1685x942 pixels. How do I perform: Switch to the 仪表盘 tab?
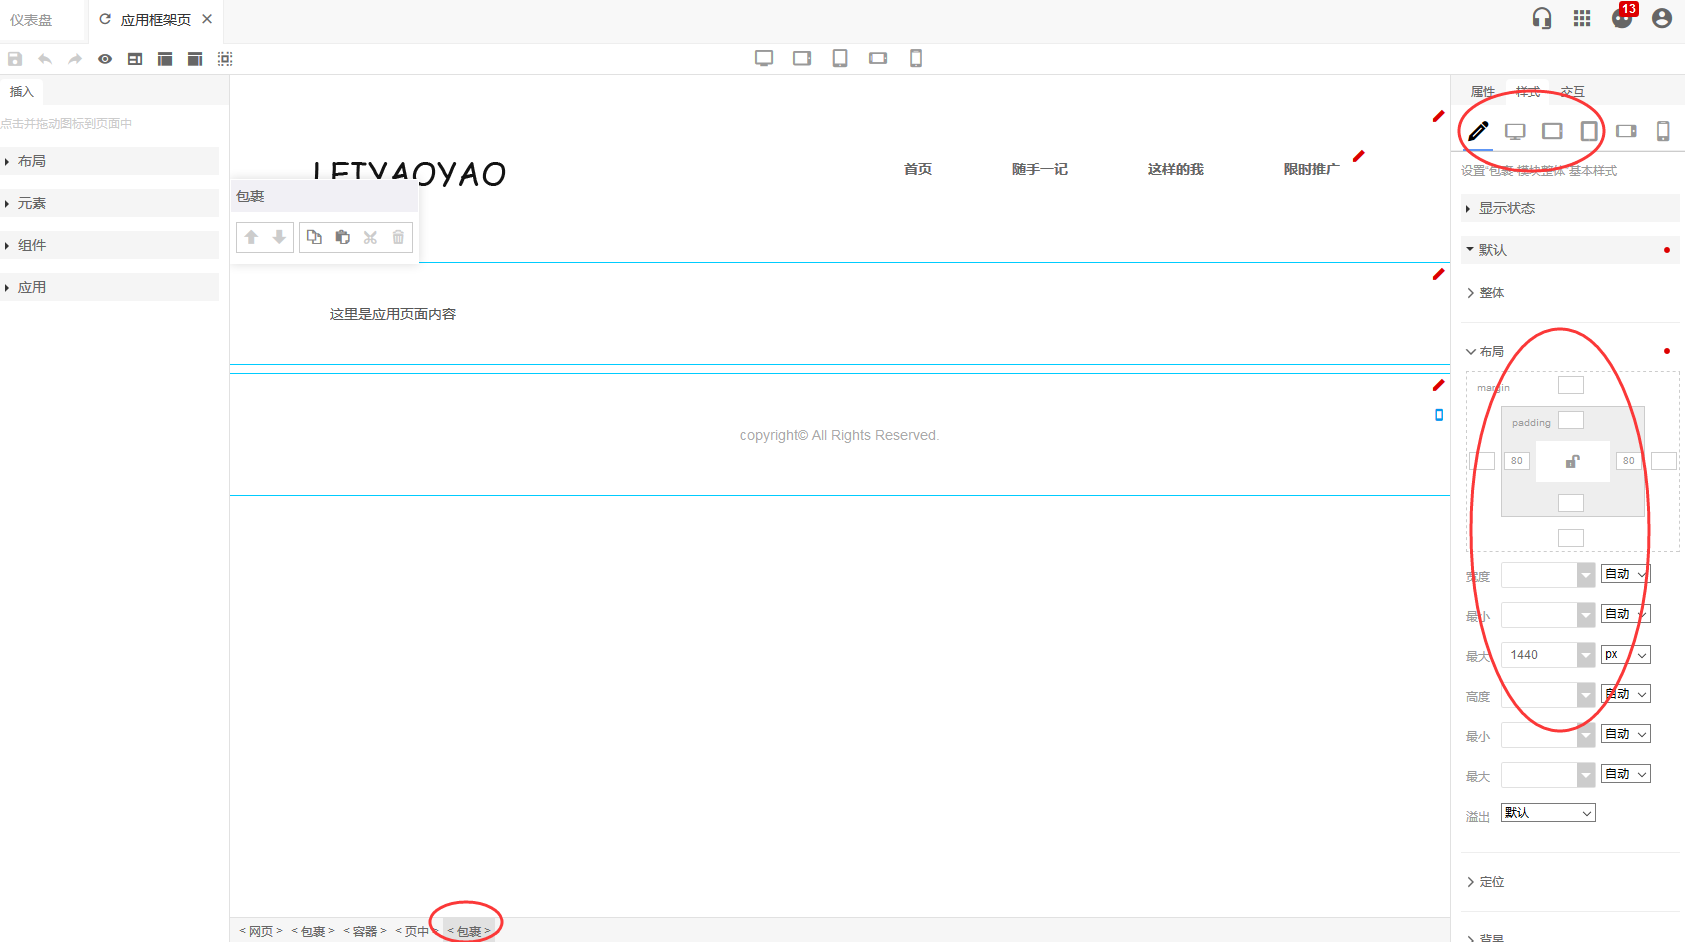point(31,20)
